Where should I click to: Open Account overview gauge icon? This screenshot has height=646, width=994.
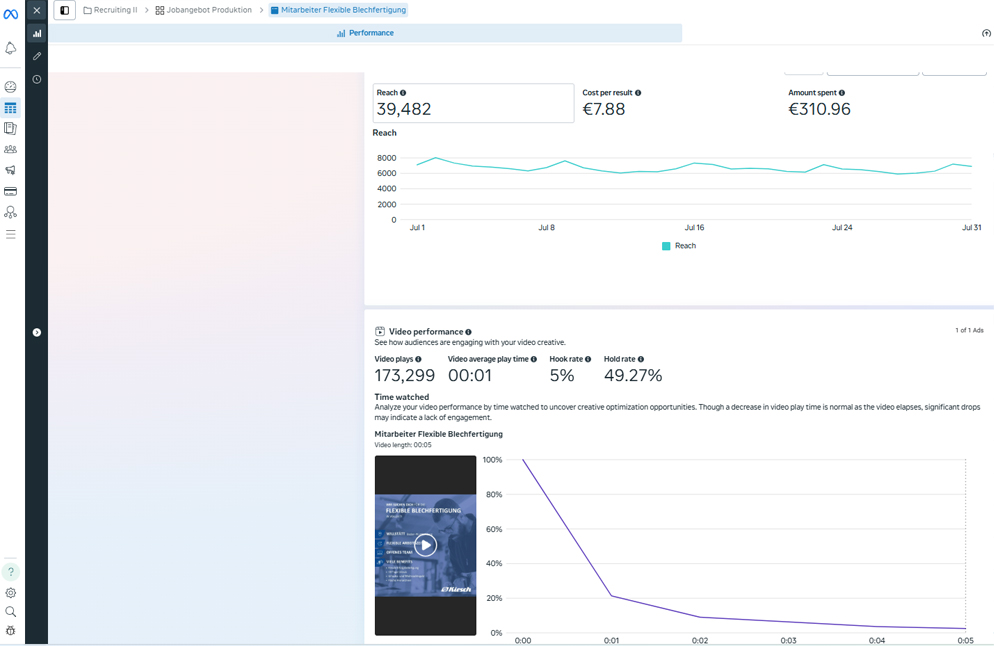point(11,87)
